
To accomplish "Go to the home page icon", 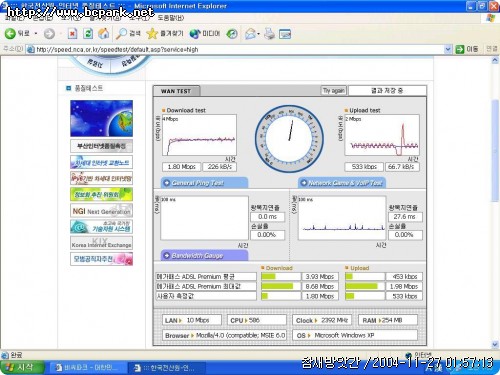I will click(104, 33).
